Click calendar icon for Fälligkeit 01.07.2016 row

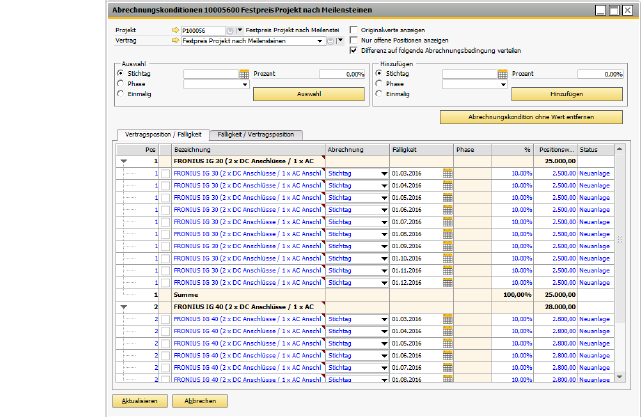coord(448,221)
